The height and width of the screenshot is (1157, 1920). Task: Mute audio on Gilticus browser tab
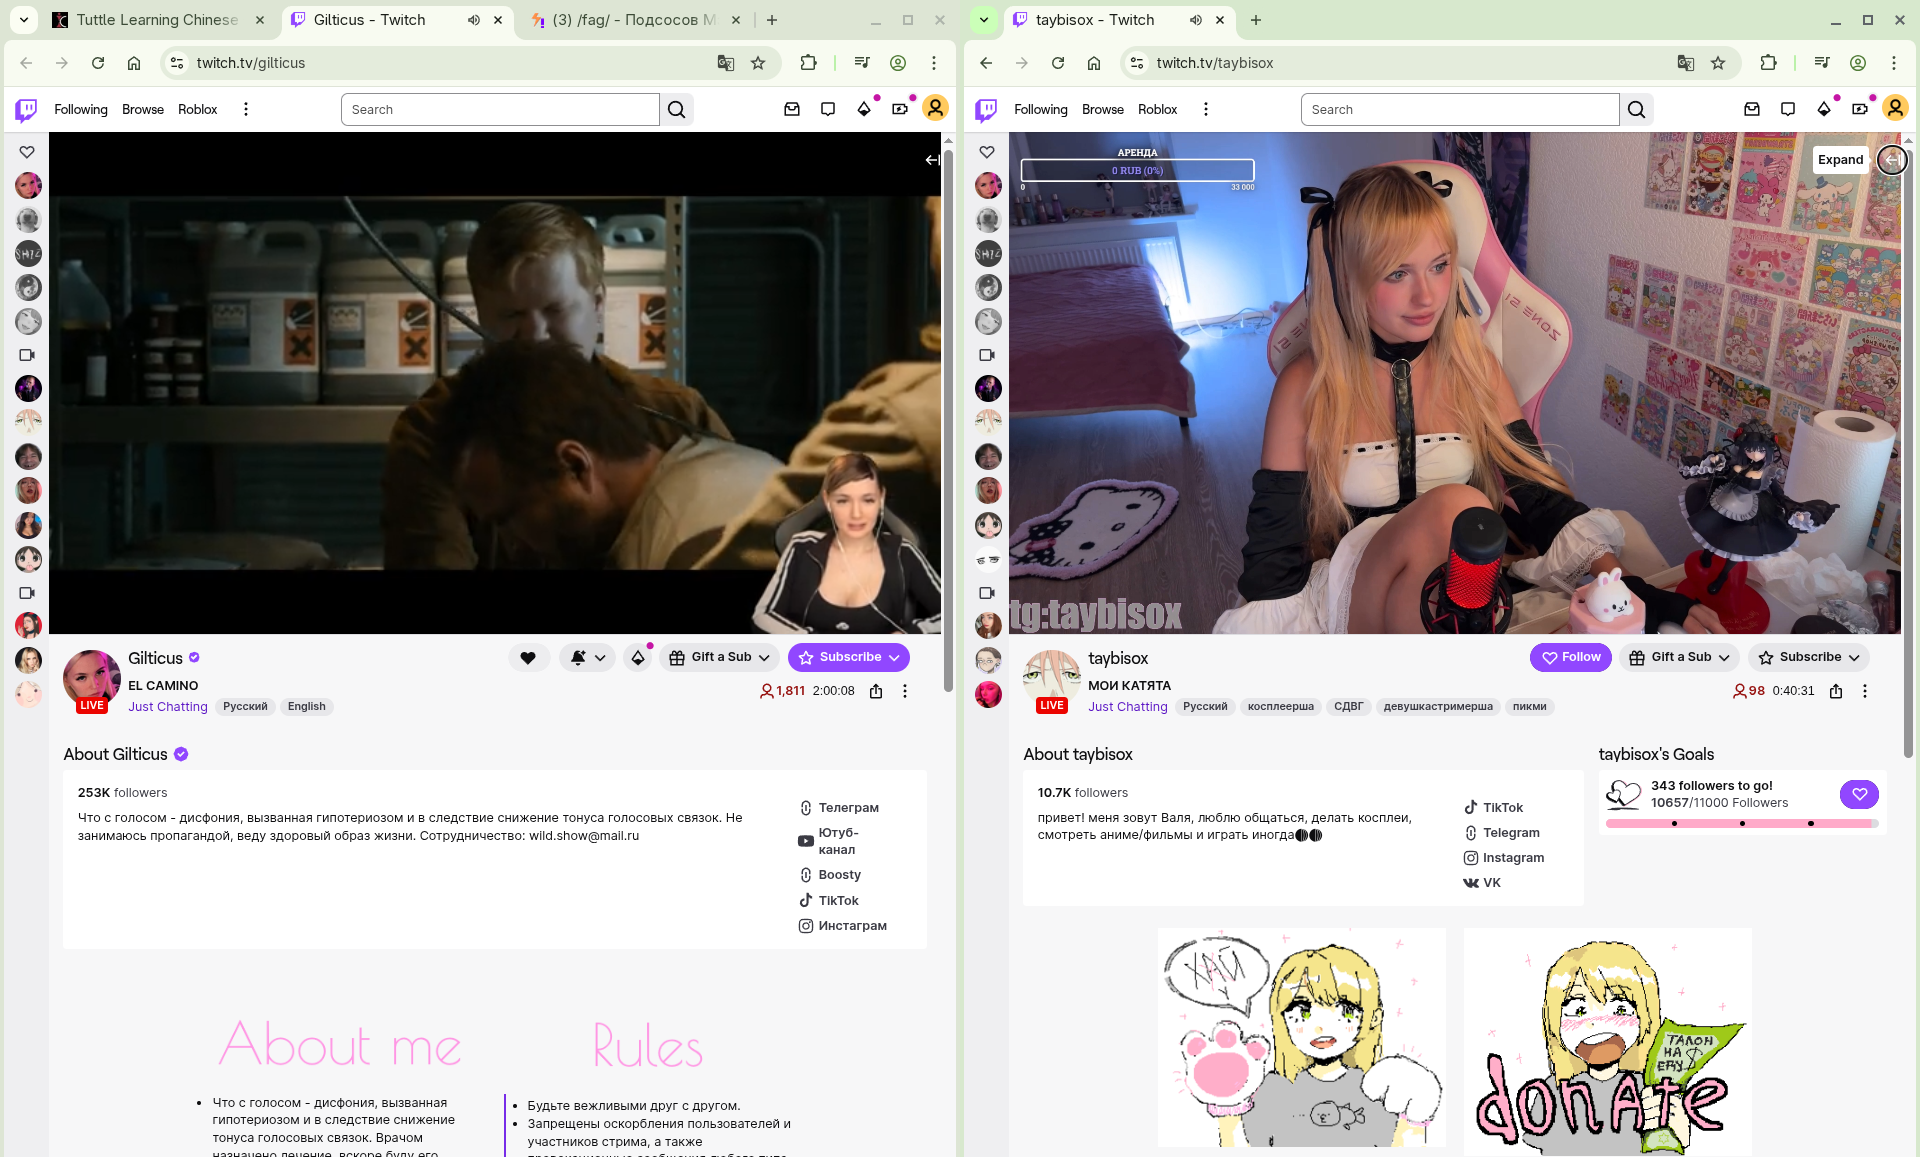click(474, 20)
